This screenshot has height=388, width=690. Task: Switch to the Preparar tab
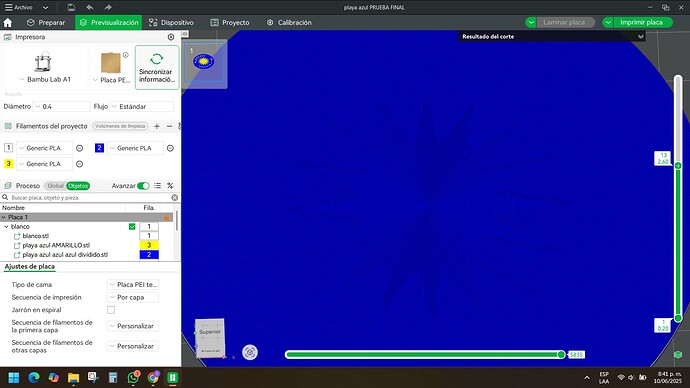[x=46, y=22]
